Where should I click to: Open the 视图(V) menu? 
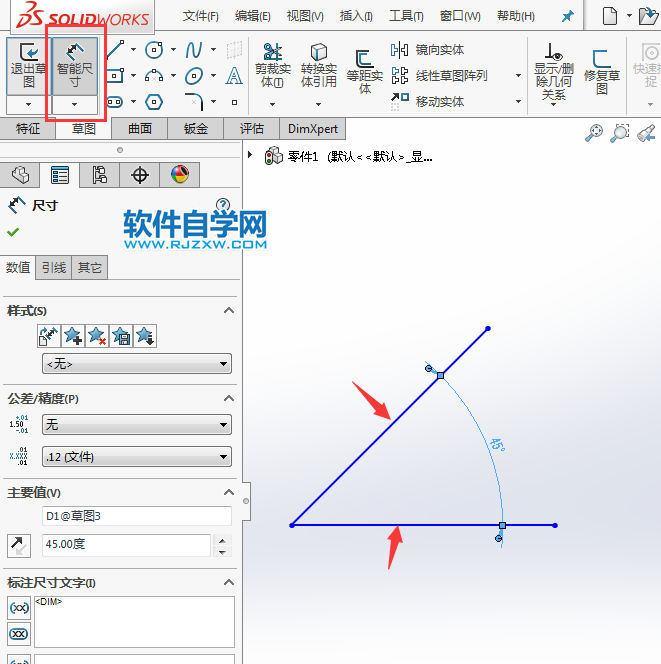click(x=305, y=16)
